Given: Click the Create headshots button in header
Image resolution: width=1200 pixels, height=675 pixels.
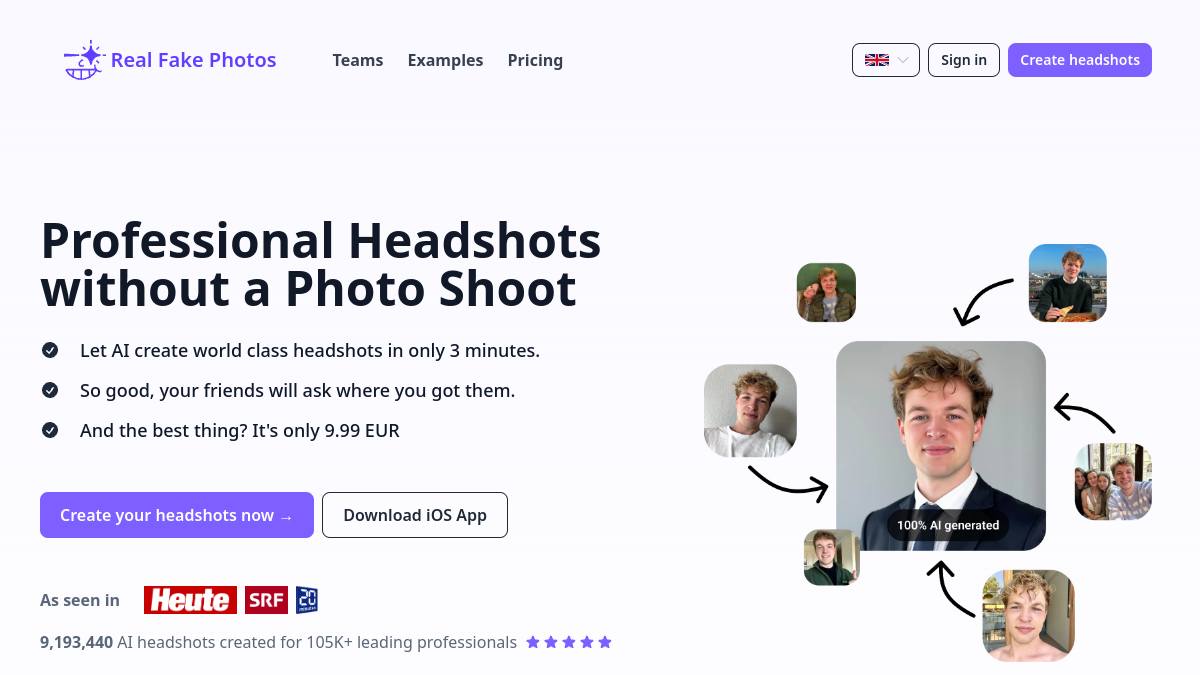Looking at the screenshot, I should pos(1080,60).
